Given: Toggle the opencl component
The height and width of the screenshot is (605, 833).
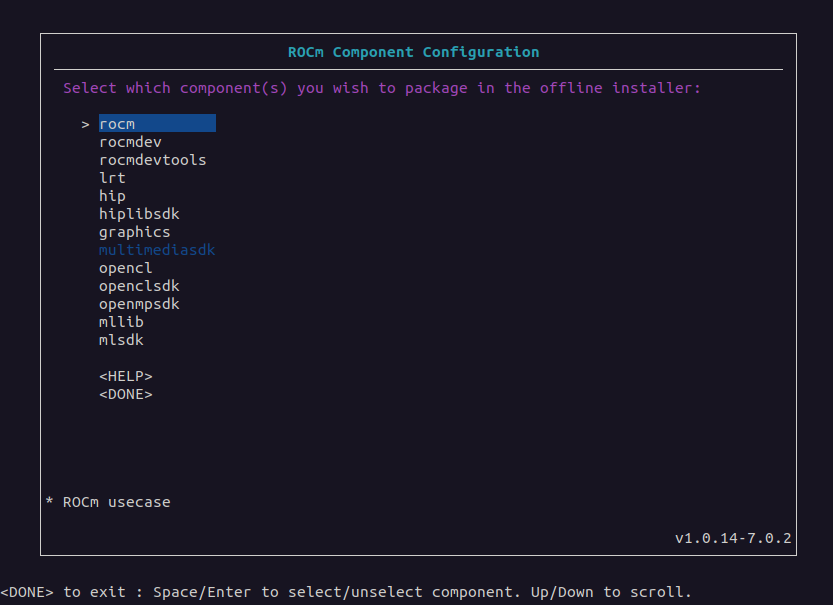Looking at the screenshot, I should click(125, 268).
